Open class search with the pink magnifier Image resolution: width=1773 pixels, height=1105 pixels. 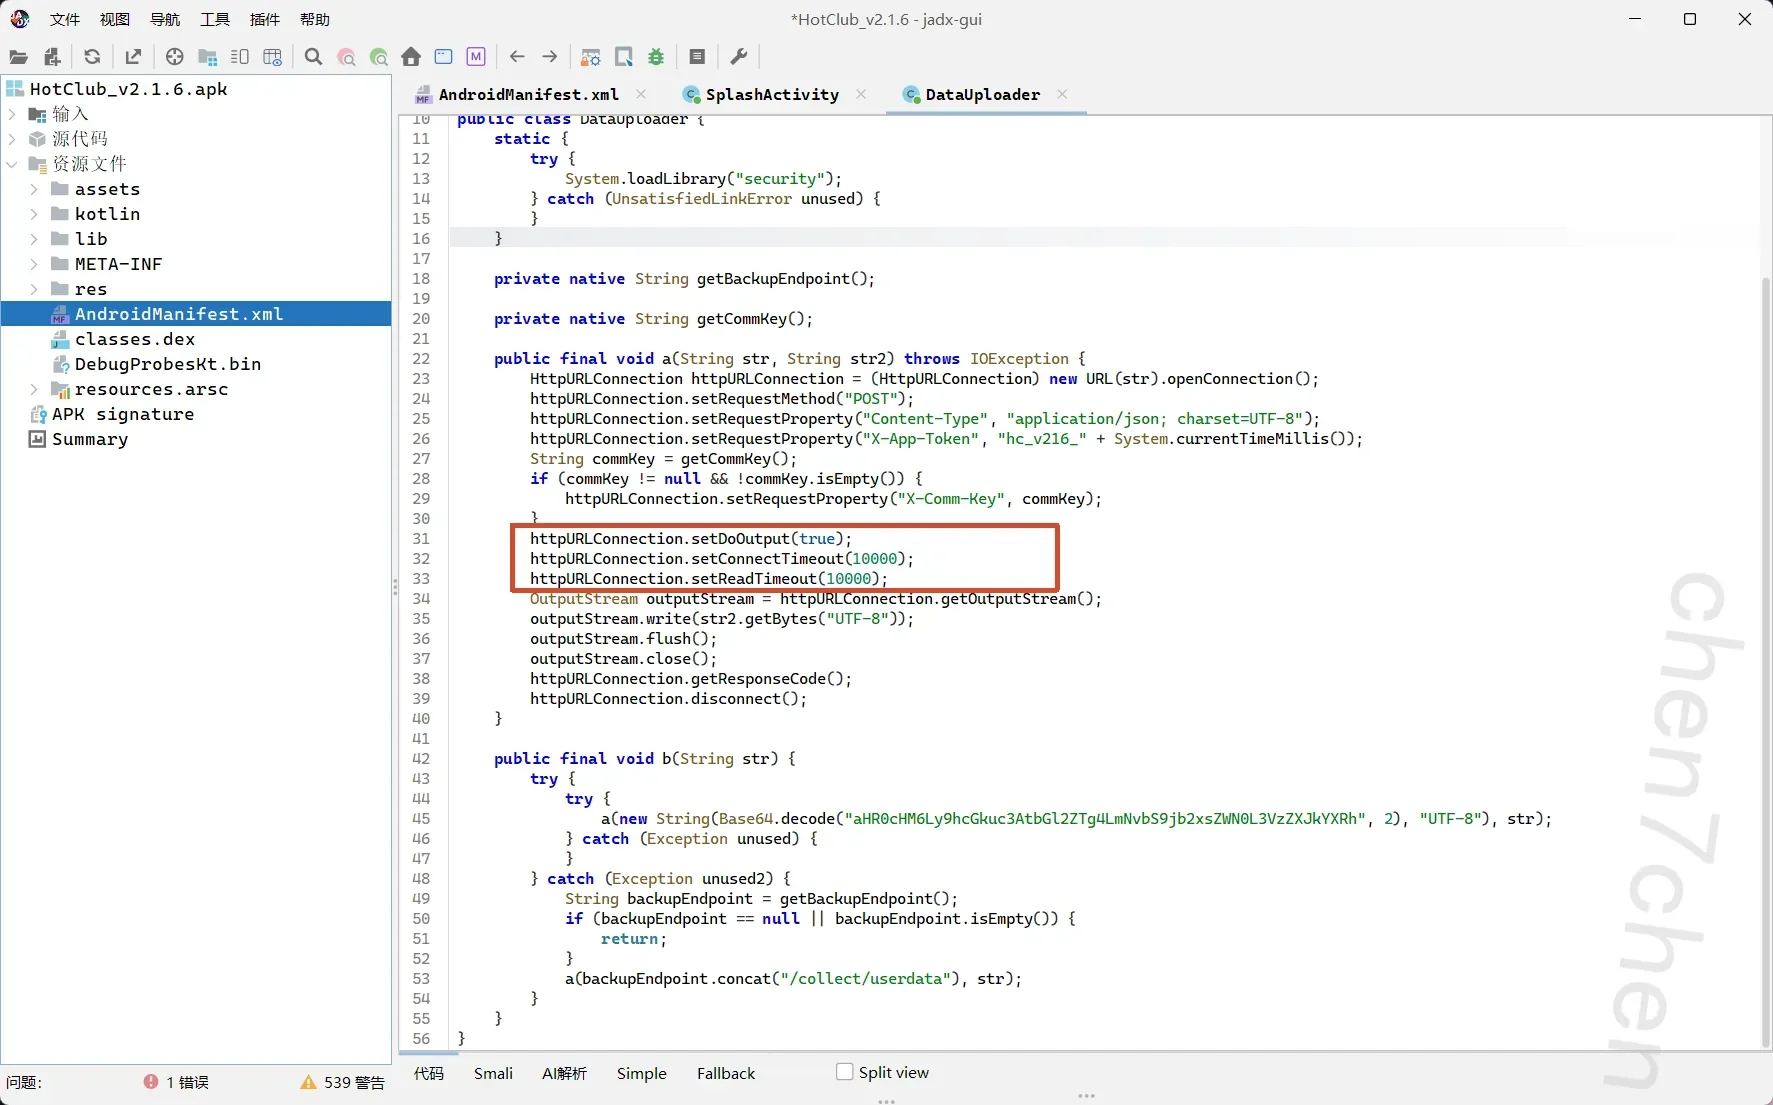pos(346,57)
